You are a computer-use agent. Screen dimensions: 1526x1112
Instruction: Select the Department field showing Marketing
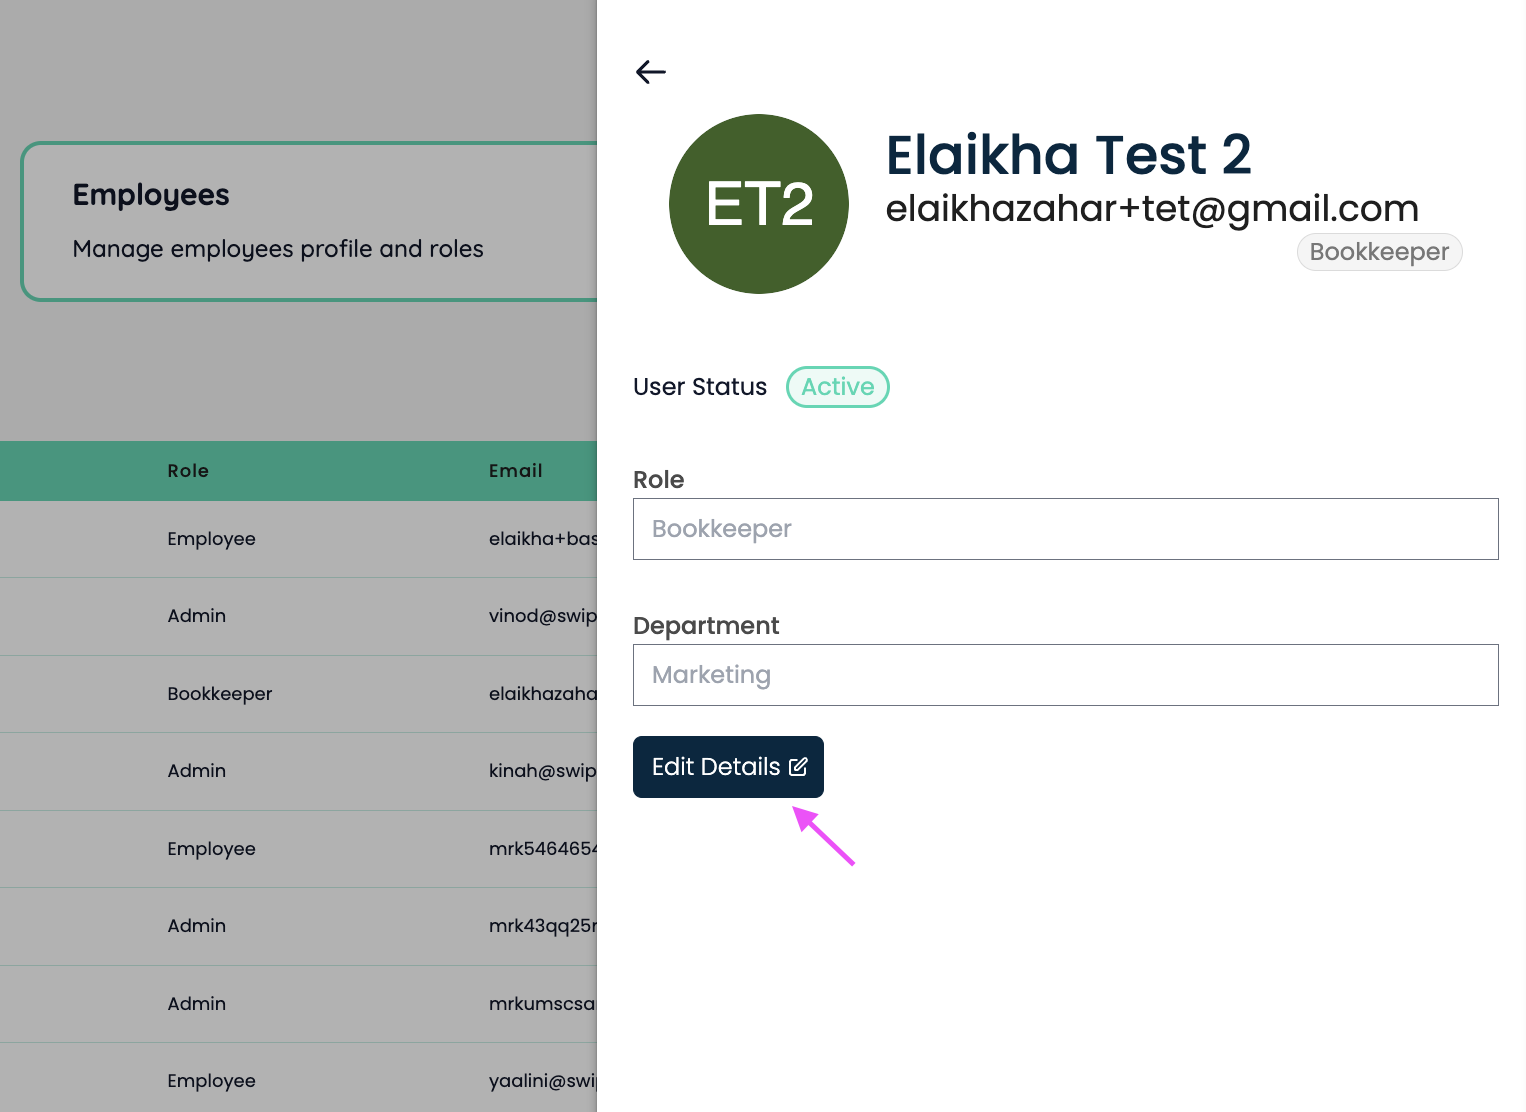(1066, 675)
